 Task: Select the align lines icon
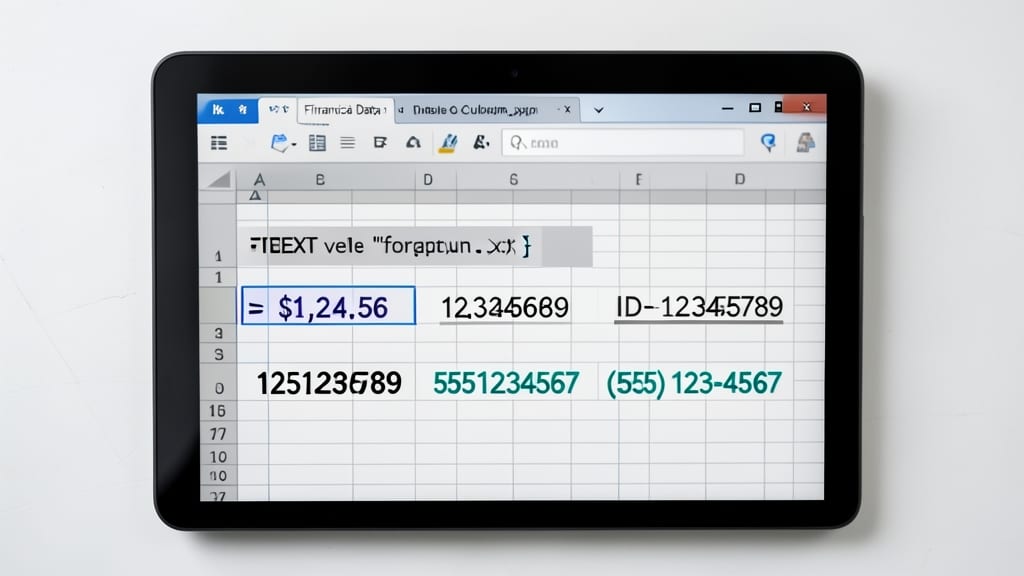347,142
